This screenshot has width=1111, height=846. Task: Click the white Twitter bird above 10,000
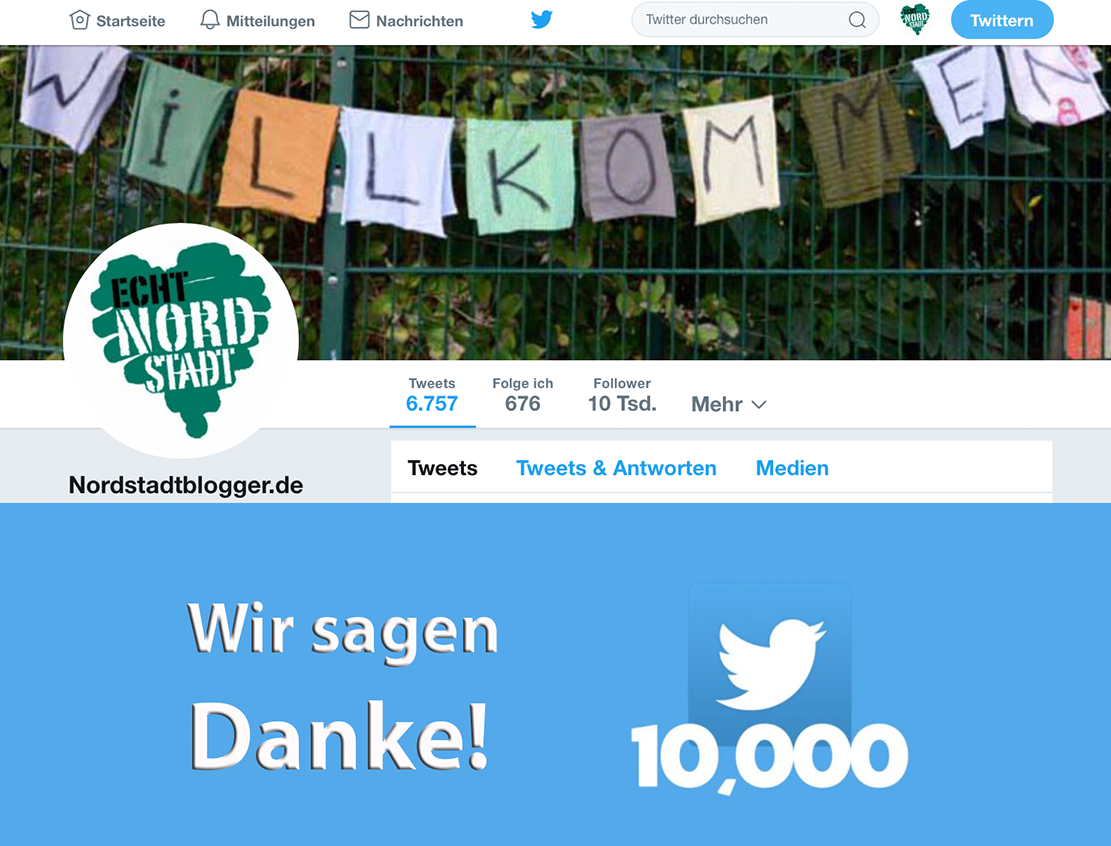click(770, 665)
